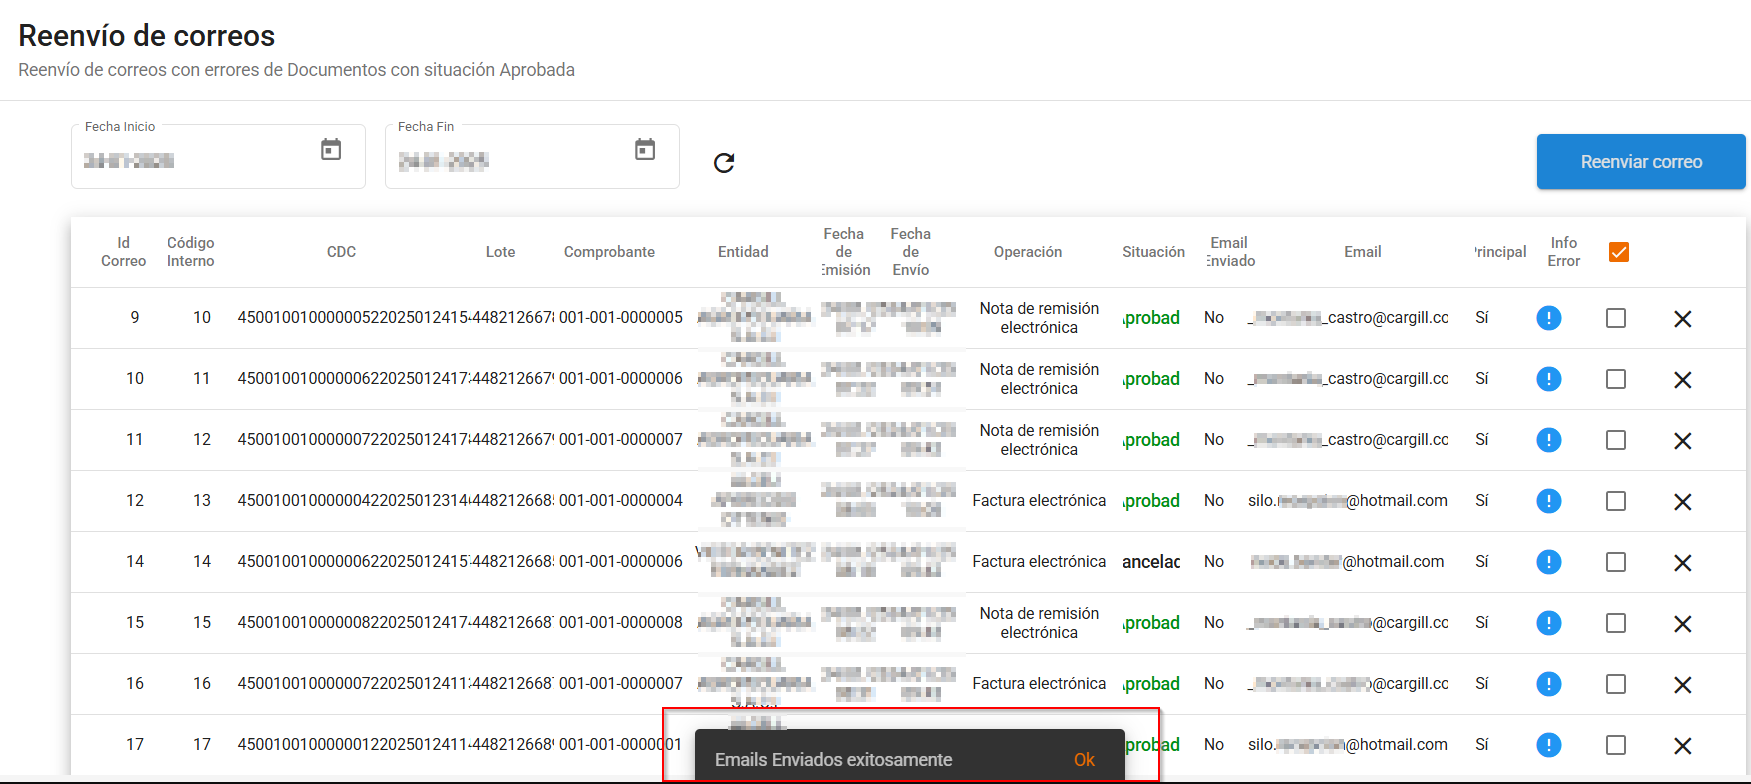Viewport: 1751px width, 784px height.
Task: Show error info for Id Correo 9
Action: pos(1548,318)
